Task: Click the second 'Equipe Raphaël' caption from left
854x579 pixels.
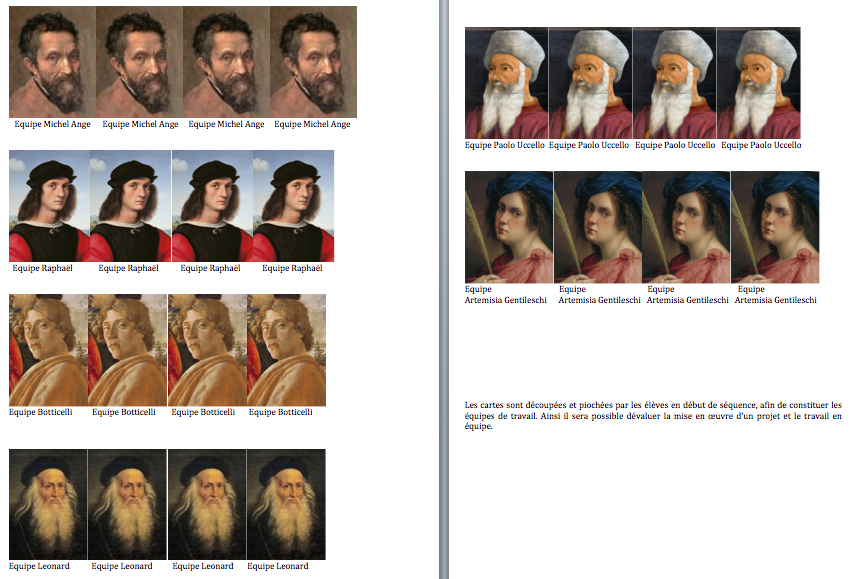Action: pos(129,268)
